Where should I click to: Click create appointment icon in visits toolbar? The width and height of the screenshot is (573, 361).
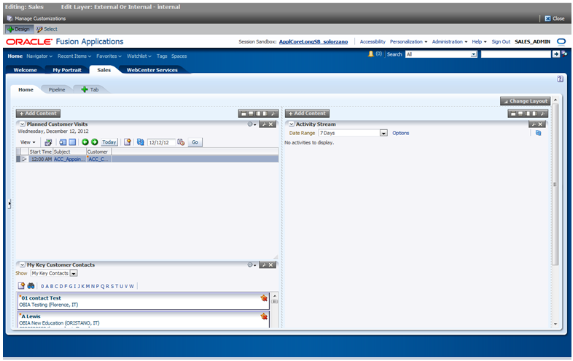point(127,142)
